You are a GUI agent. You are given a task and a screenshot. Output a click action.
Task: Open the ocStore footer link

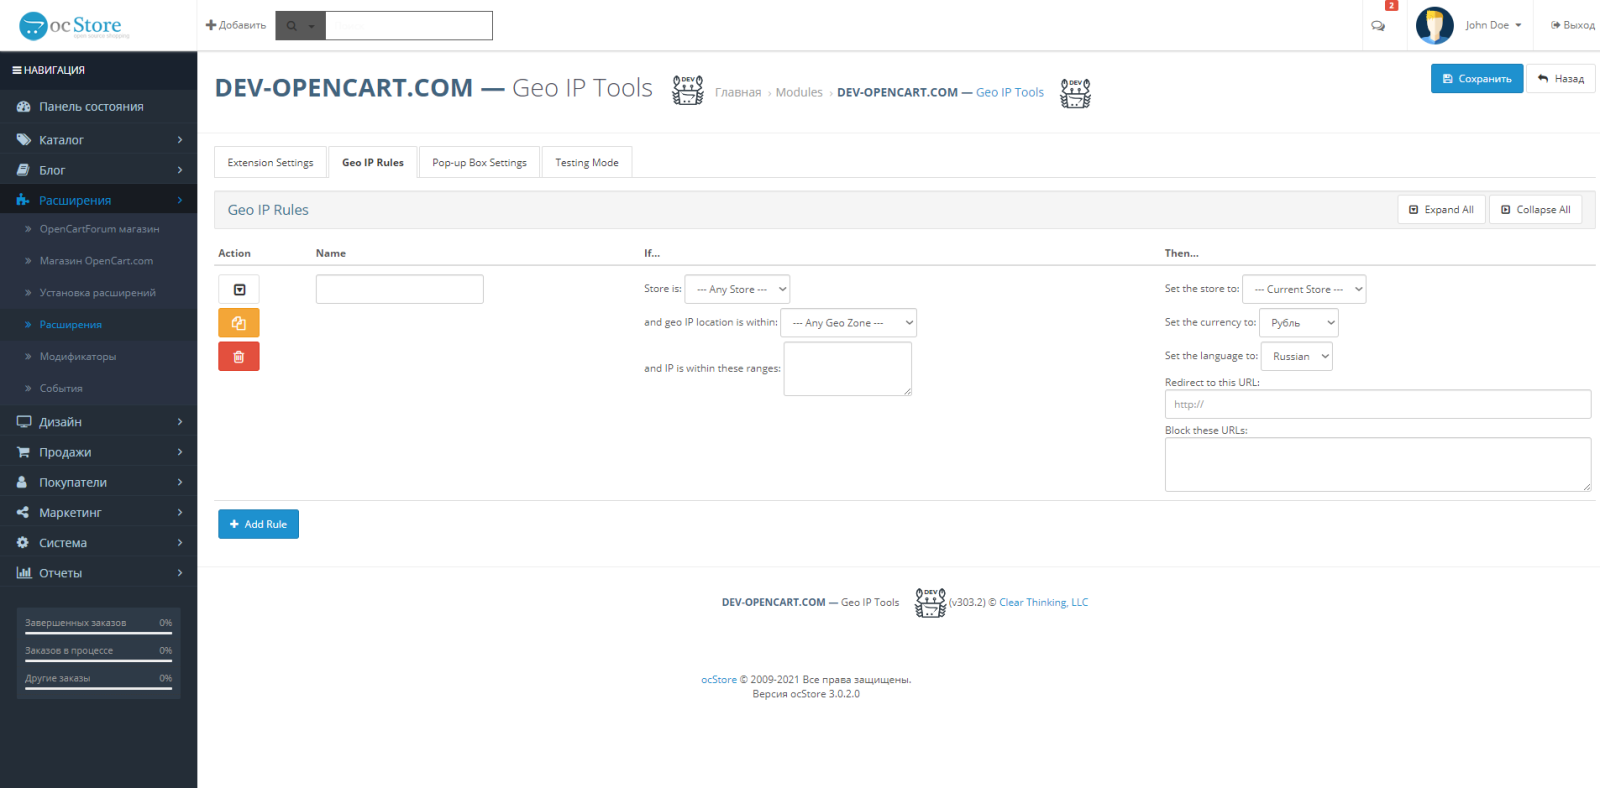[x=719, y=680]
